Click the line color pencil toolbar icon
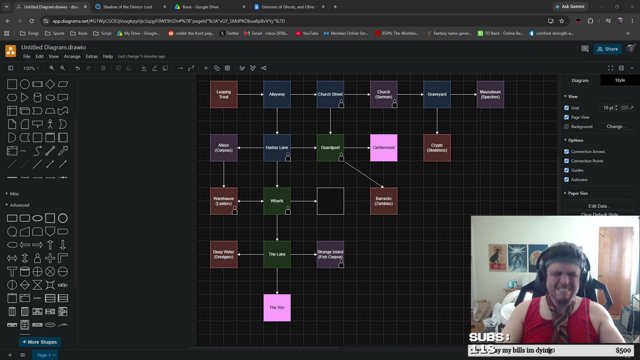This screenshot has width=640, height=360. tap(154, 68)
